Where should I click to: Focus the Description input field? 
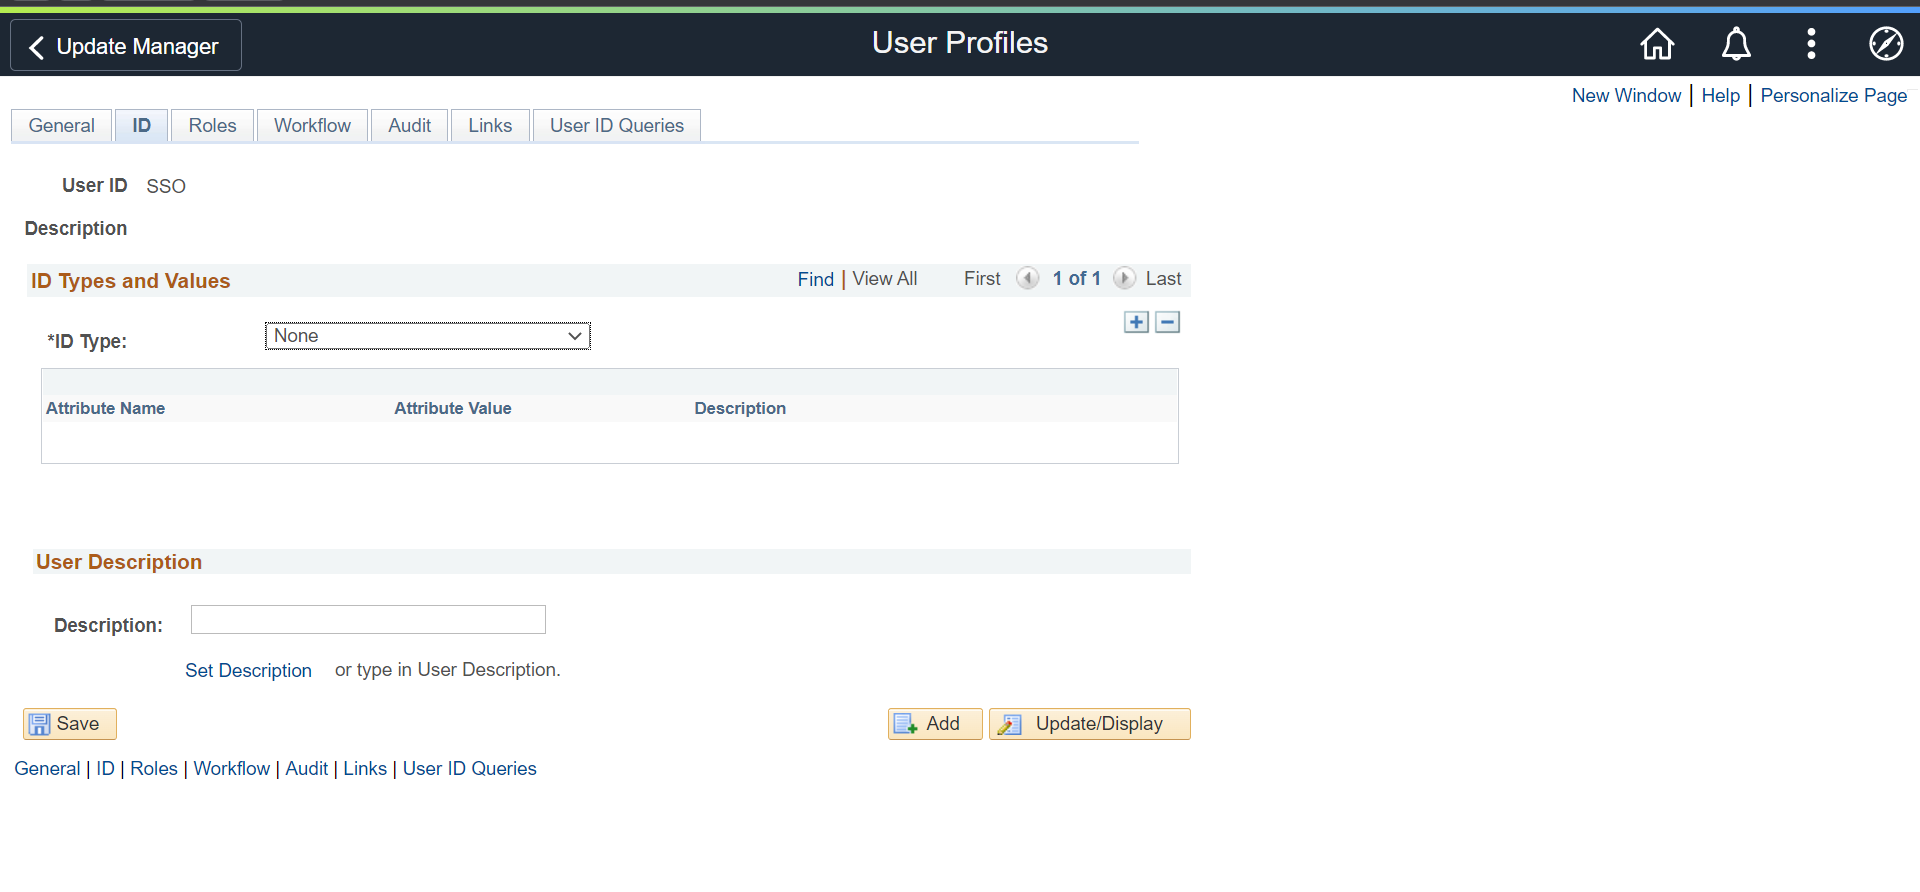(x=368, y=620)
